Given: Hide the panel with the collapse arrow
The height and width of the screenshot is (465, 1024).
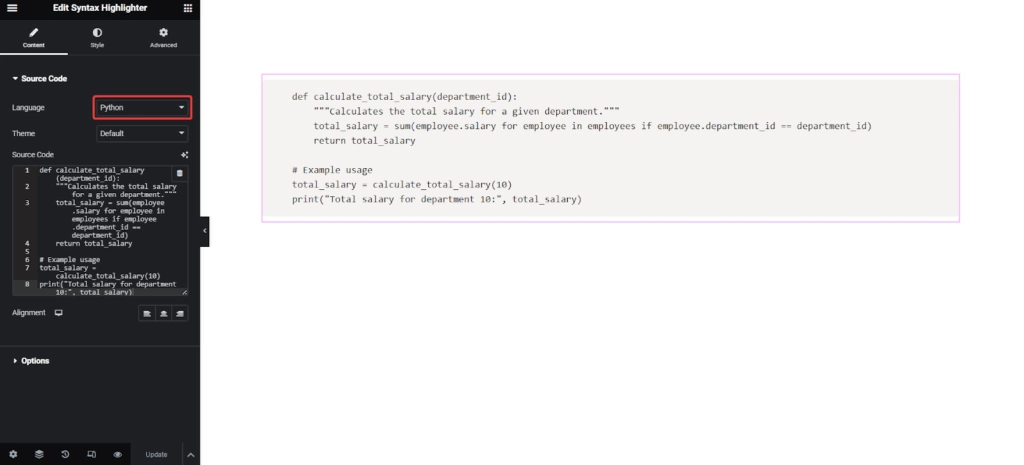Looking at the screenshot, I should [x=204, y=231].
